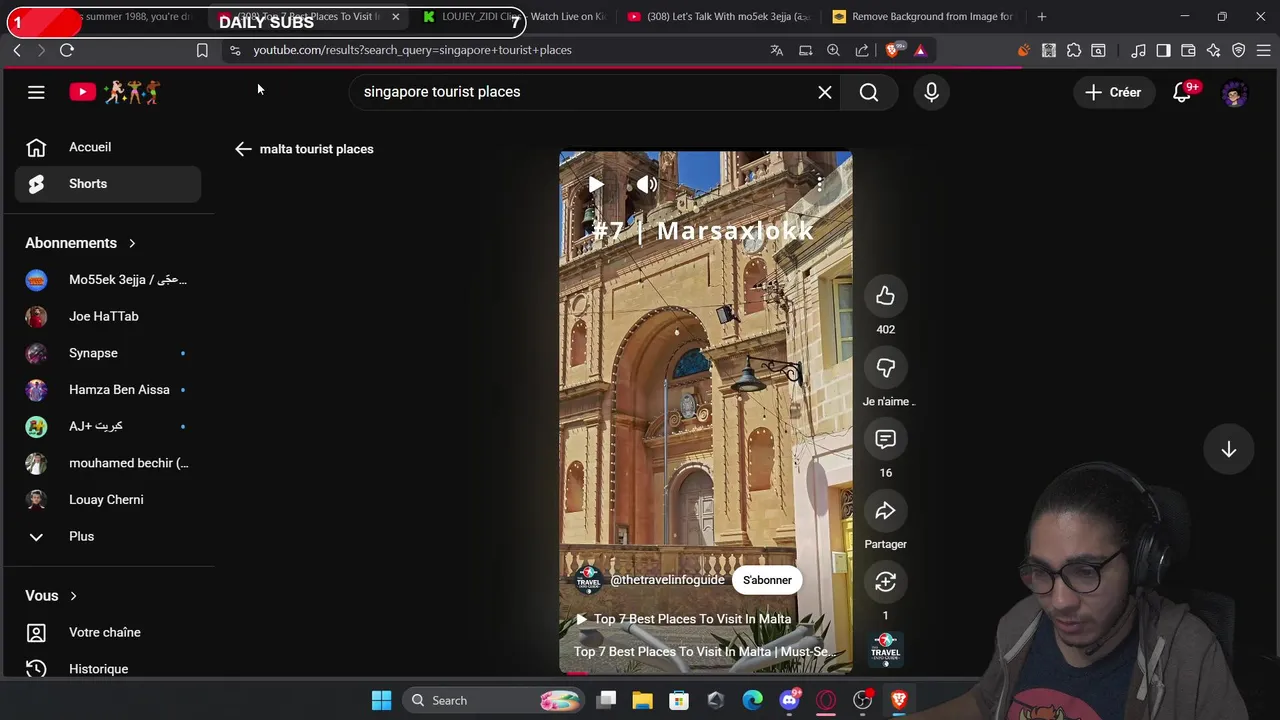
Task: Open the zoom magnifier in address bar
Action: [x=833, y=50]
